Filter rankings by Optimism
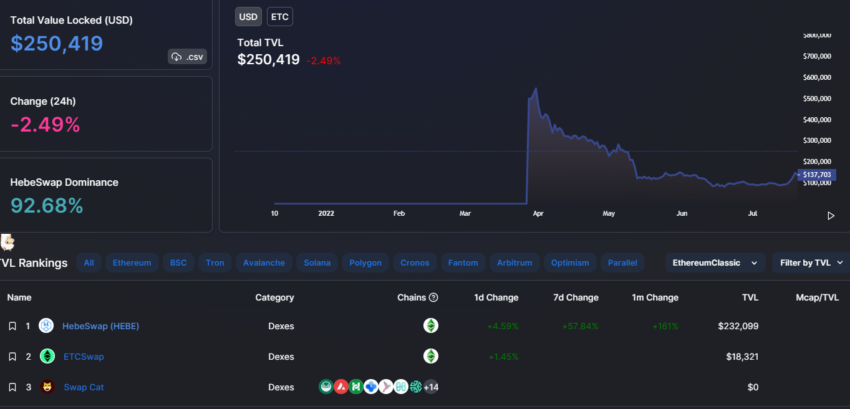Screen dimensions: 850x409 [x=570, y=263]
